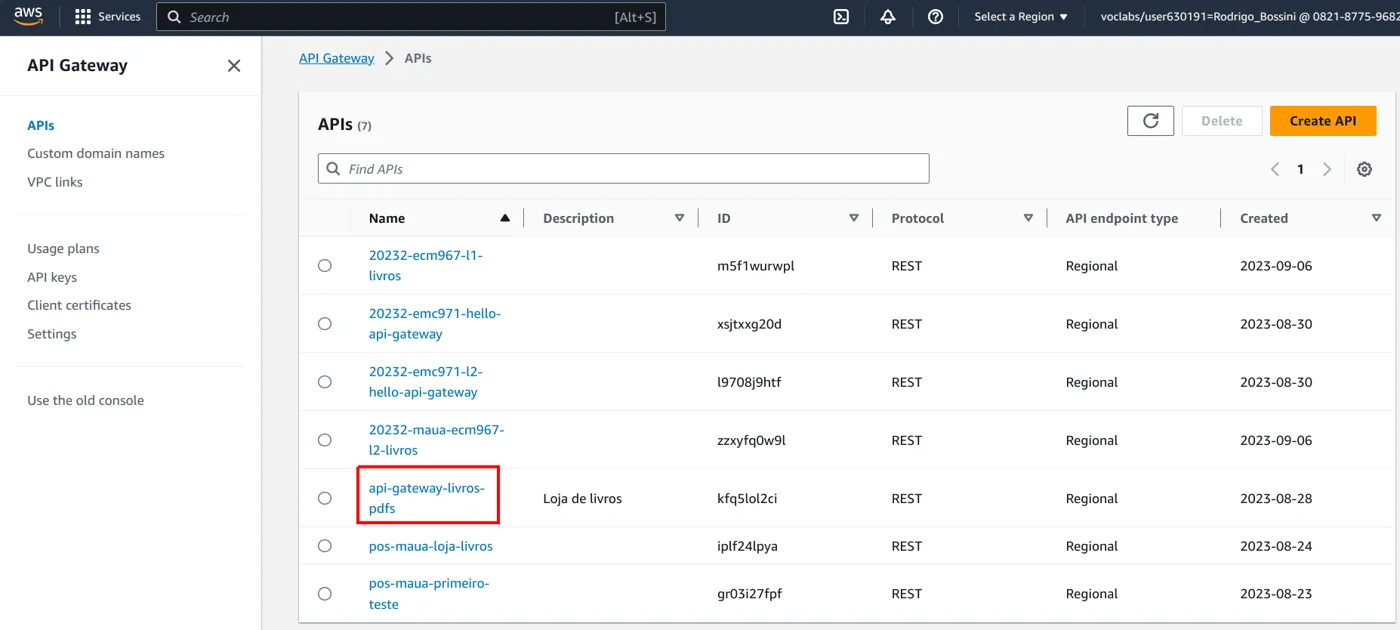Go to previous page of APIs
Viewport: 1400px width, 630px height.
(x=1275, y=169)
